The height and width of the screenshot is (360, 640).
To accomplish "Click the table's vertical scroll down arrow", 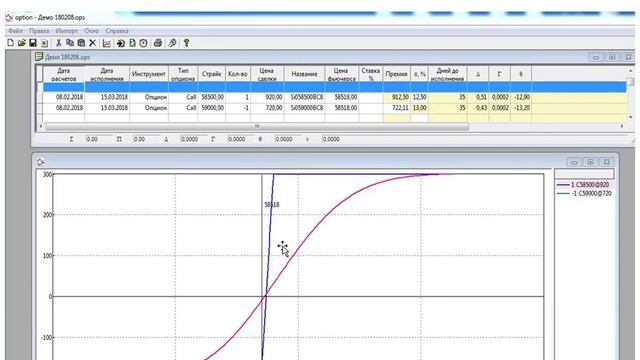I will point(631,118).
